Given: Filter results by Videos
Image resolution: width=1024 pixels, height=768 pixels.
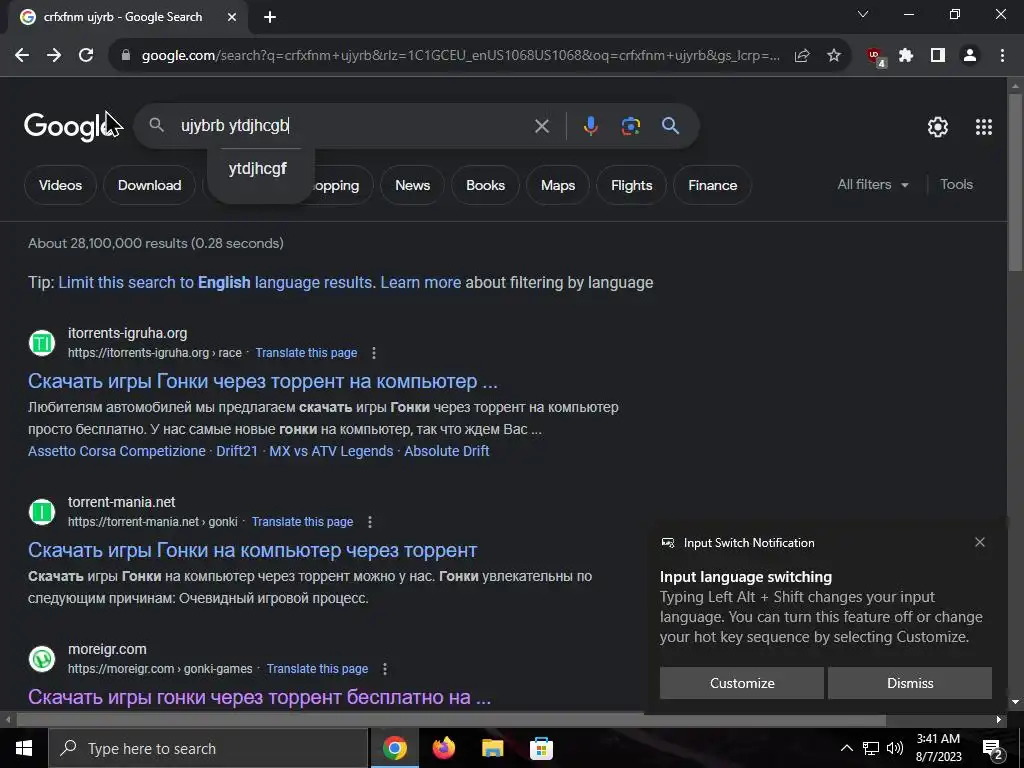Looking at the screenshot, I should (x=61, y=185).
